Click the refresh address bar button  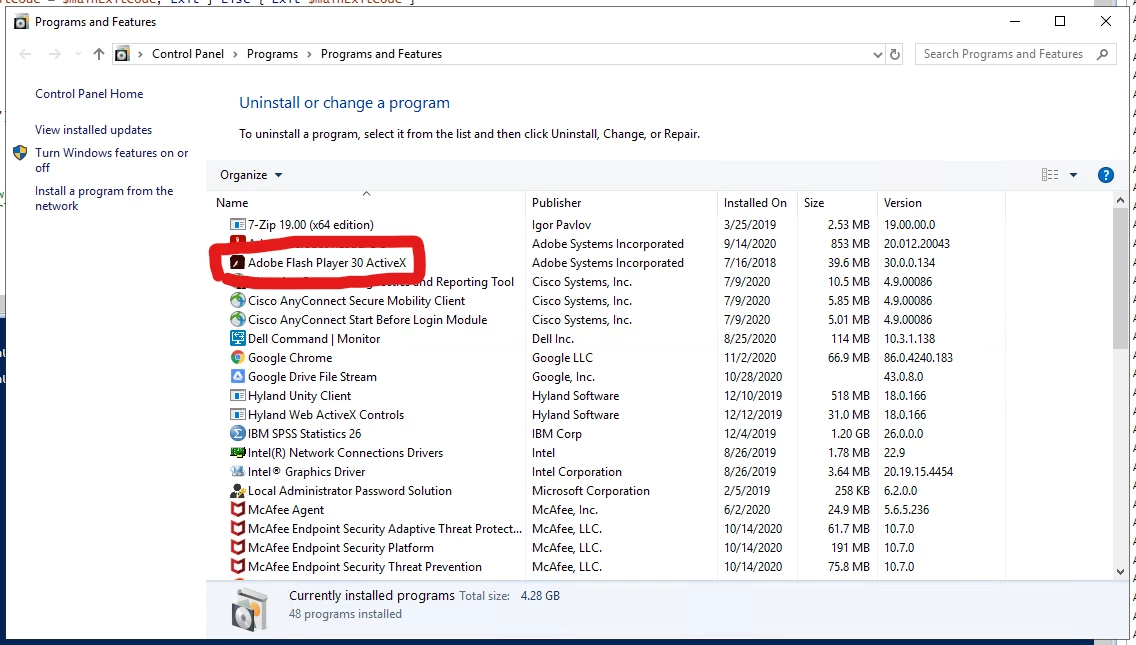pos(895,54)
